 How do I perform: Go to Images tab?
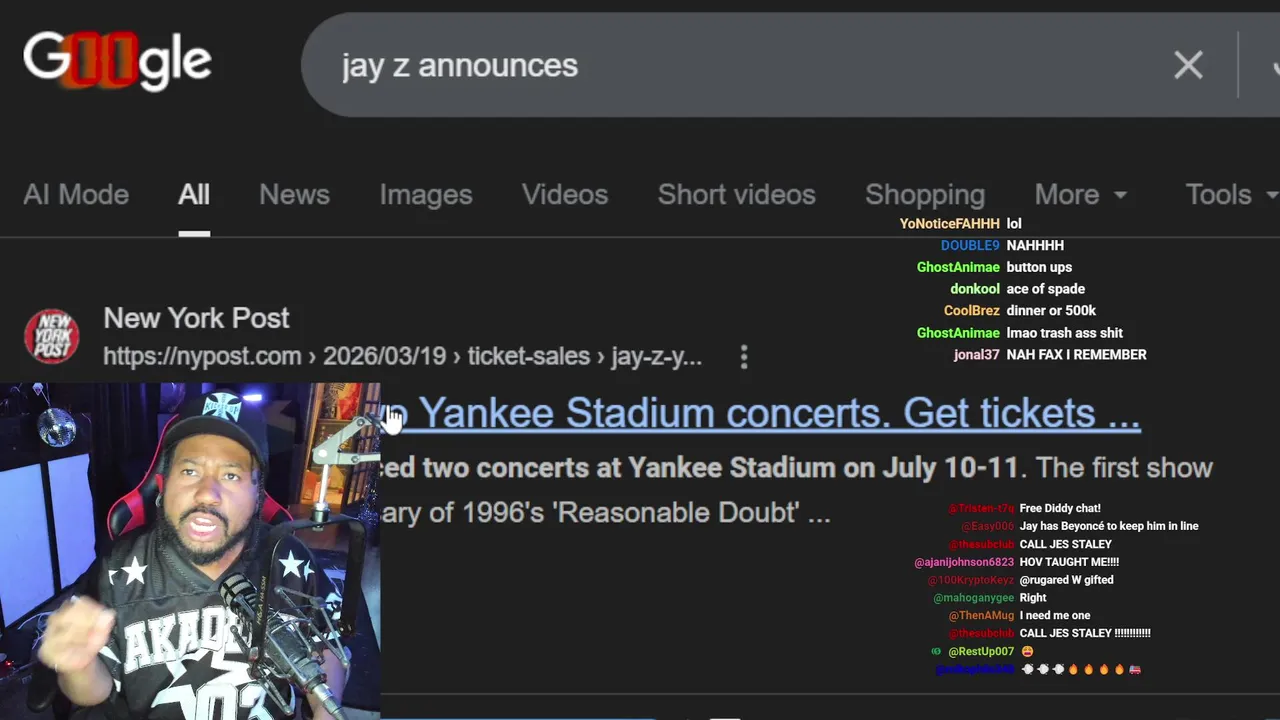[426, 194]
